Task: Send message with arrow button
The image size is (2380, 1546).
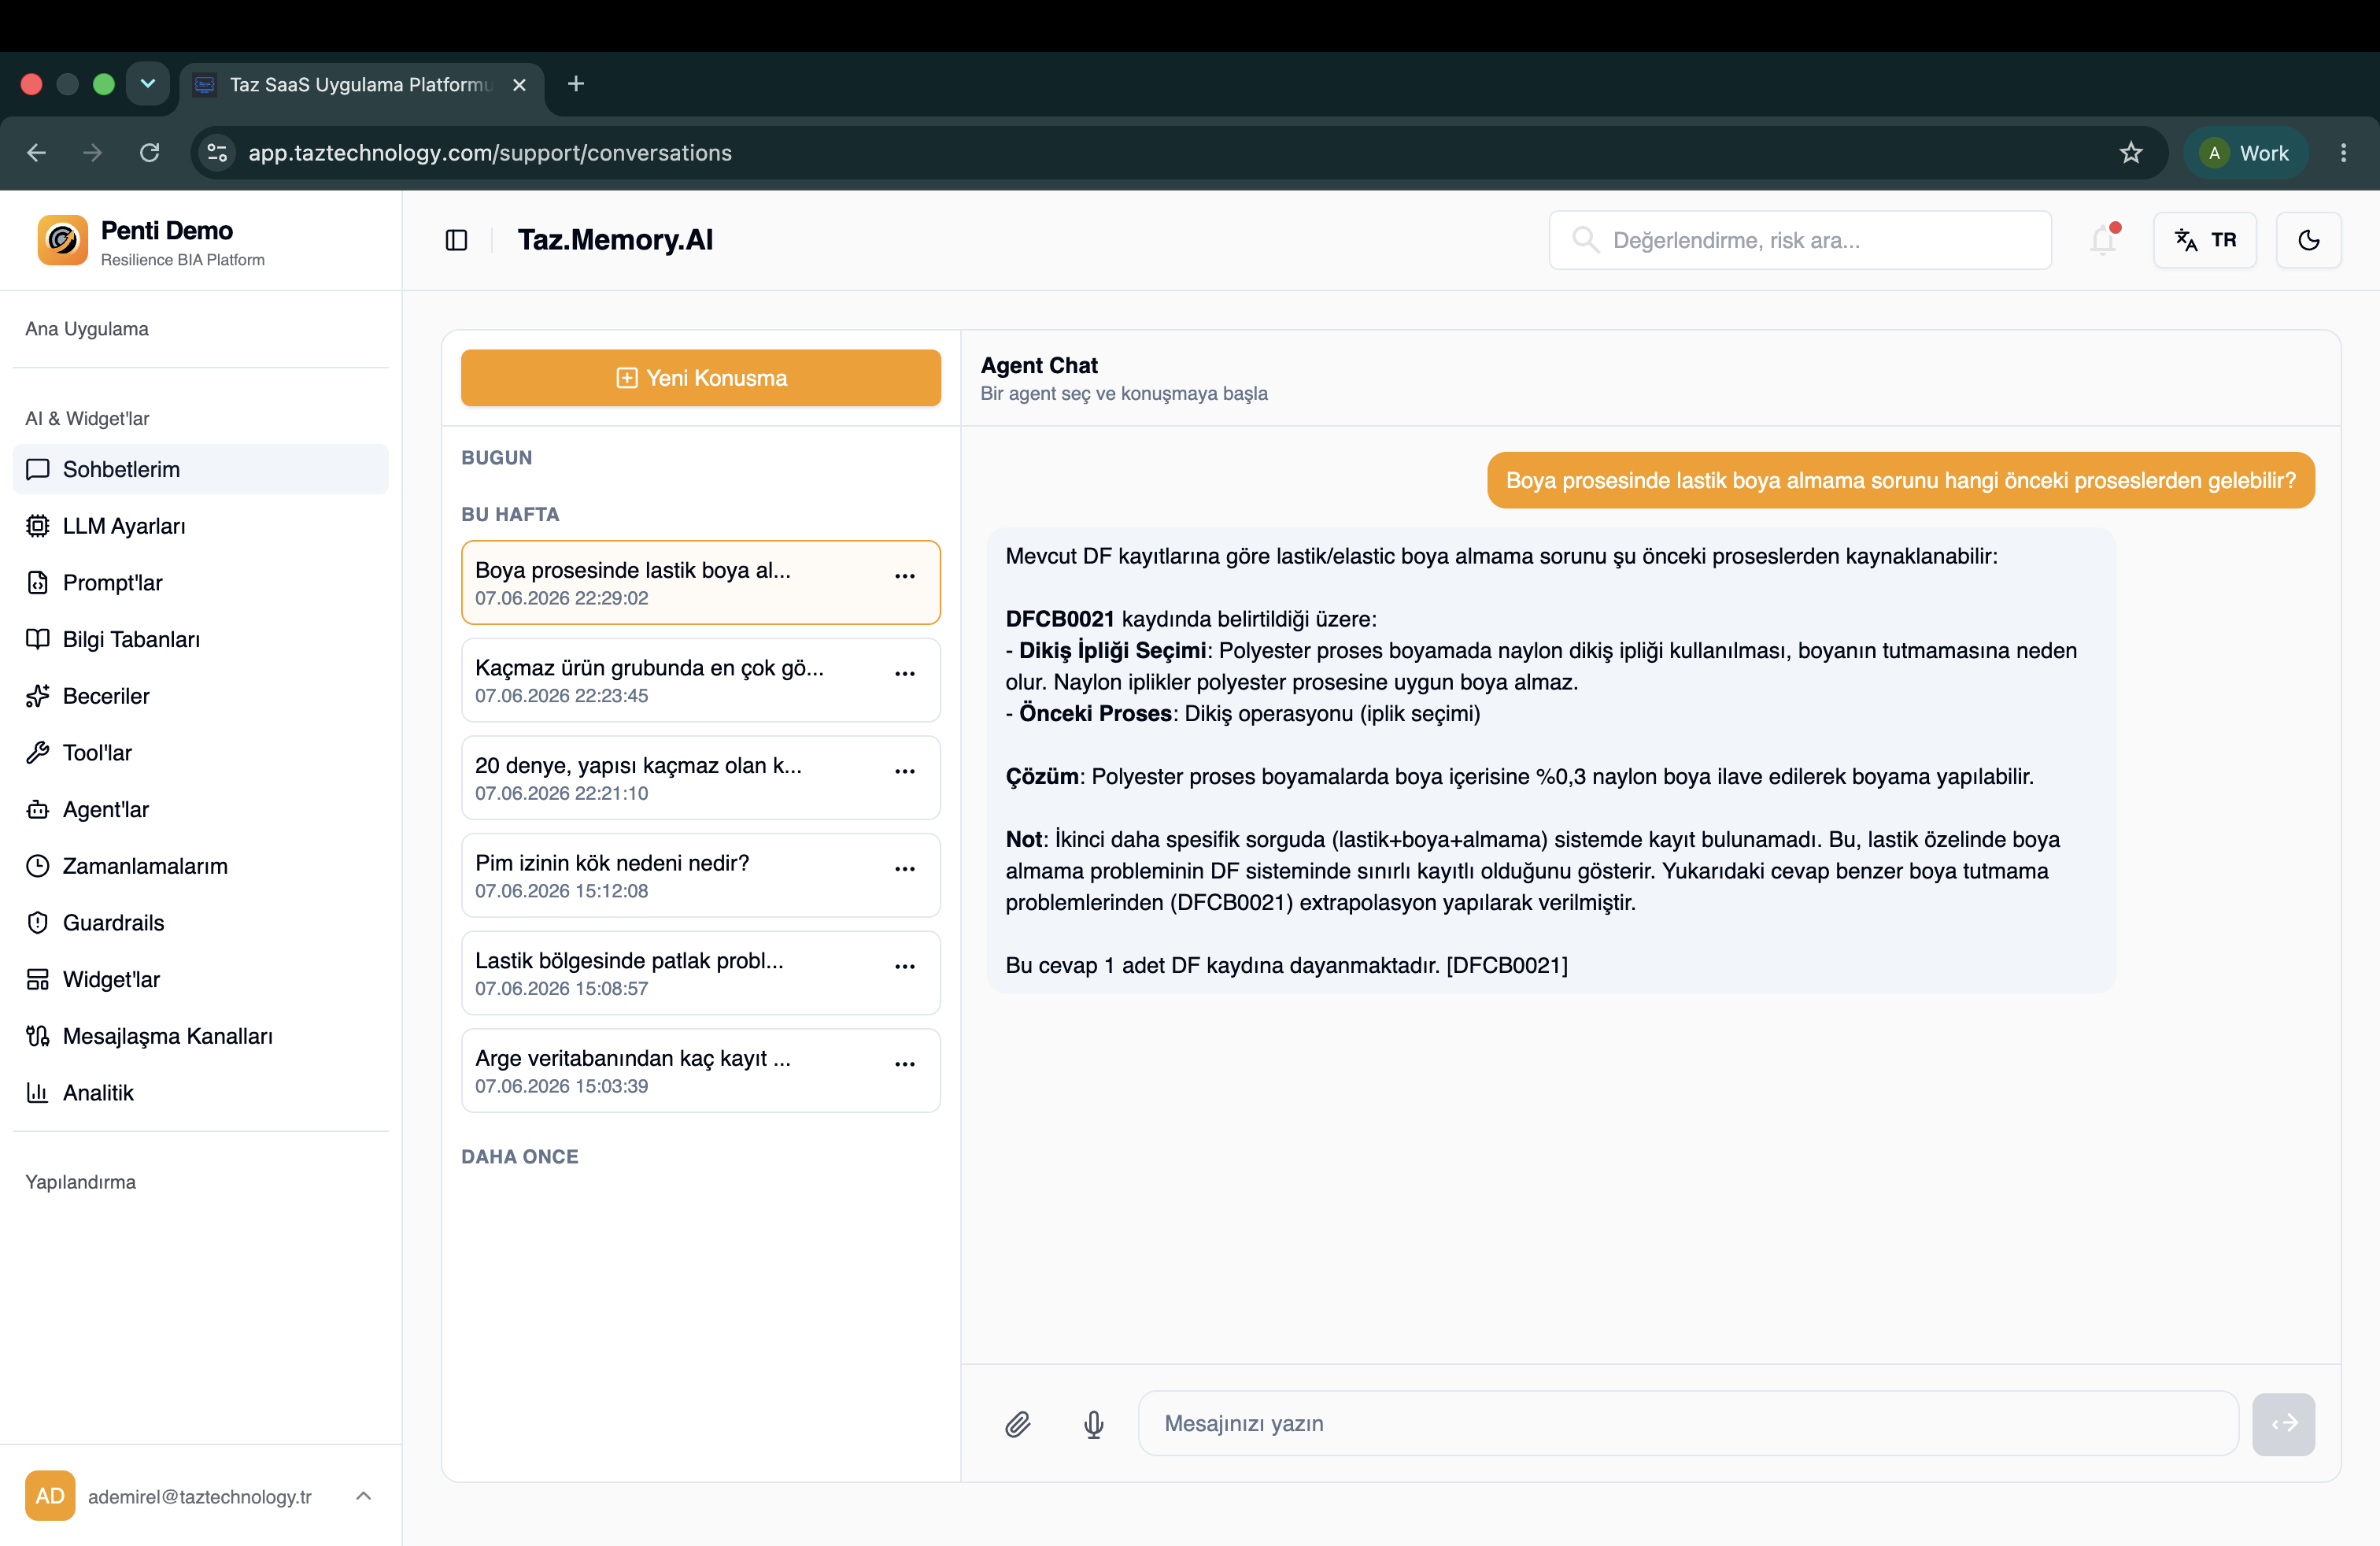Action: pos(2283,1423)
